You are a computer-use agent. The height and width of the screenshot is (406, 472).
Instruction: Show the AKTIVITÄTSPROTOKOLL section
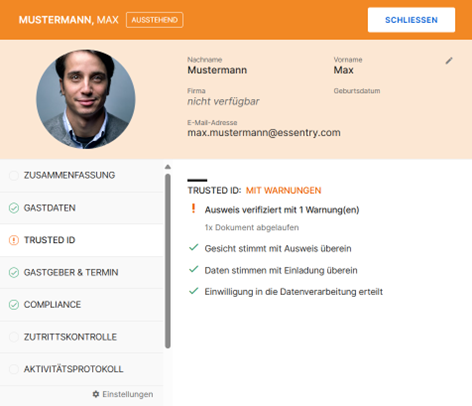(x=82, y=369)
